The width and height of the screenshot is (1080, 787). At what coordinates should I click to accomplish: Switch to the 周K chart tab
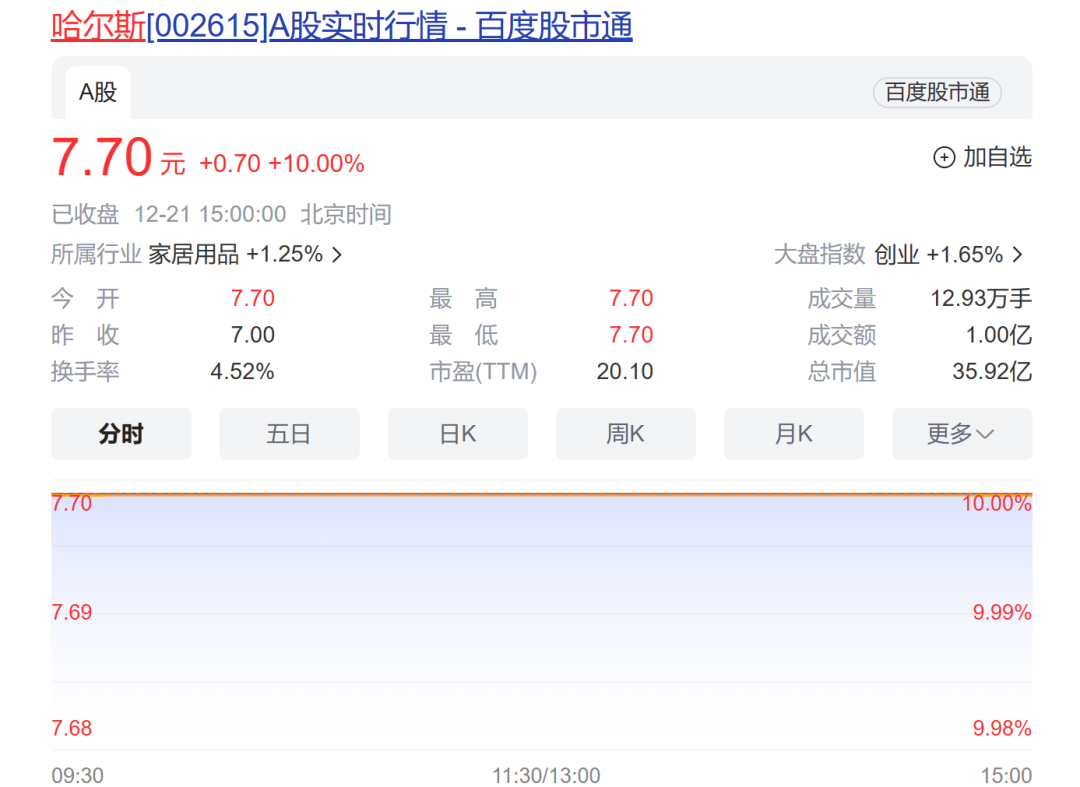[625, 434]
